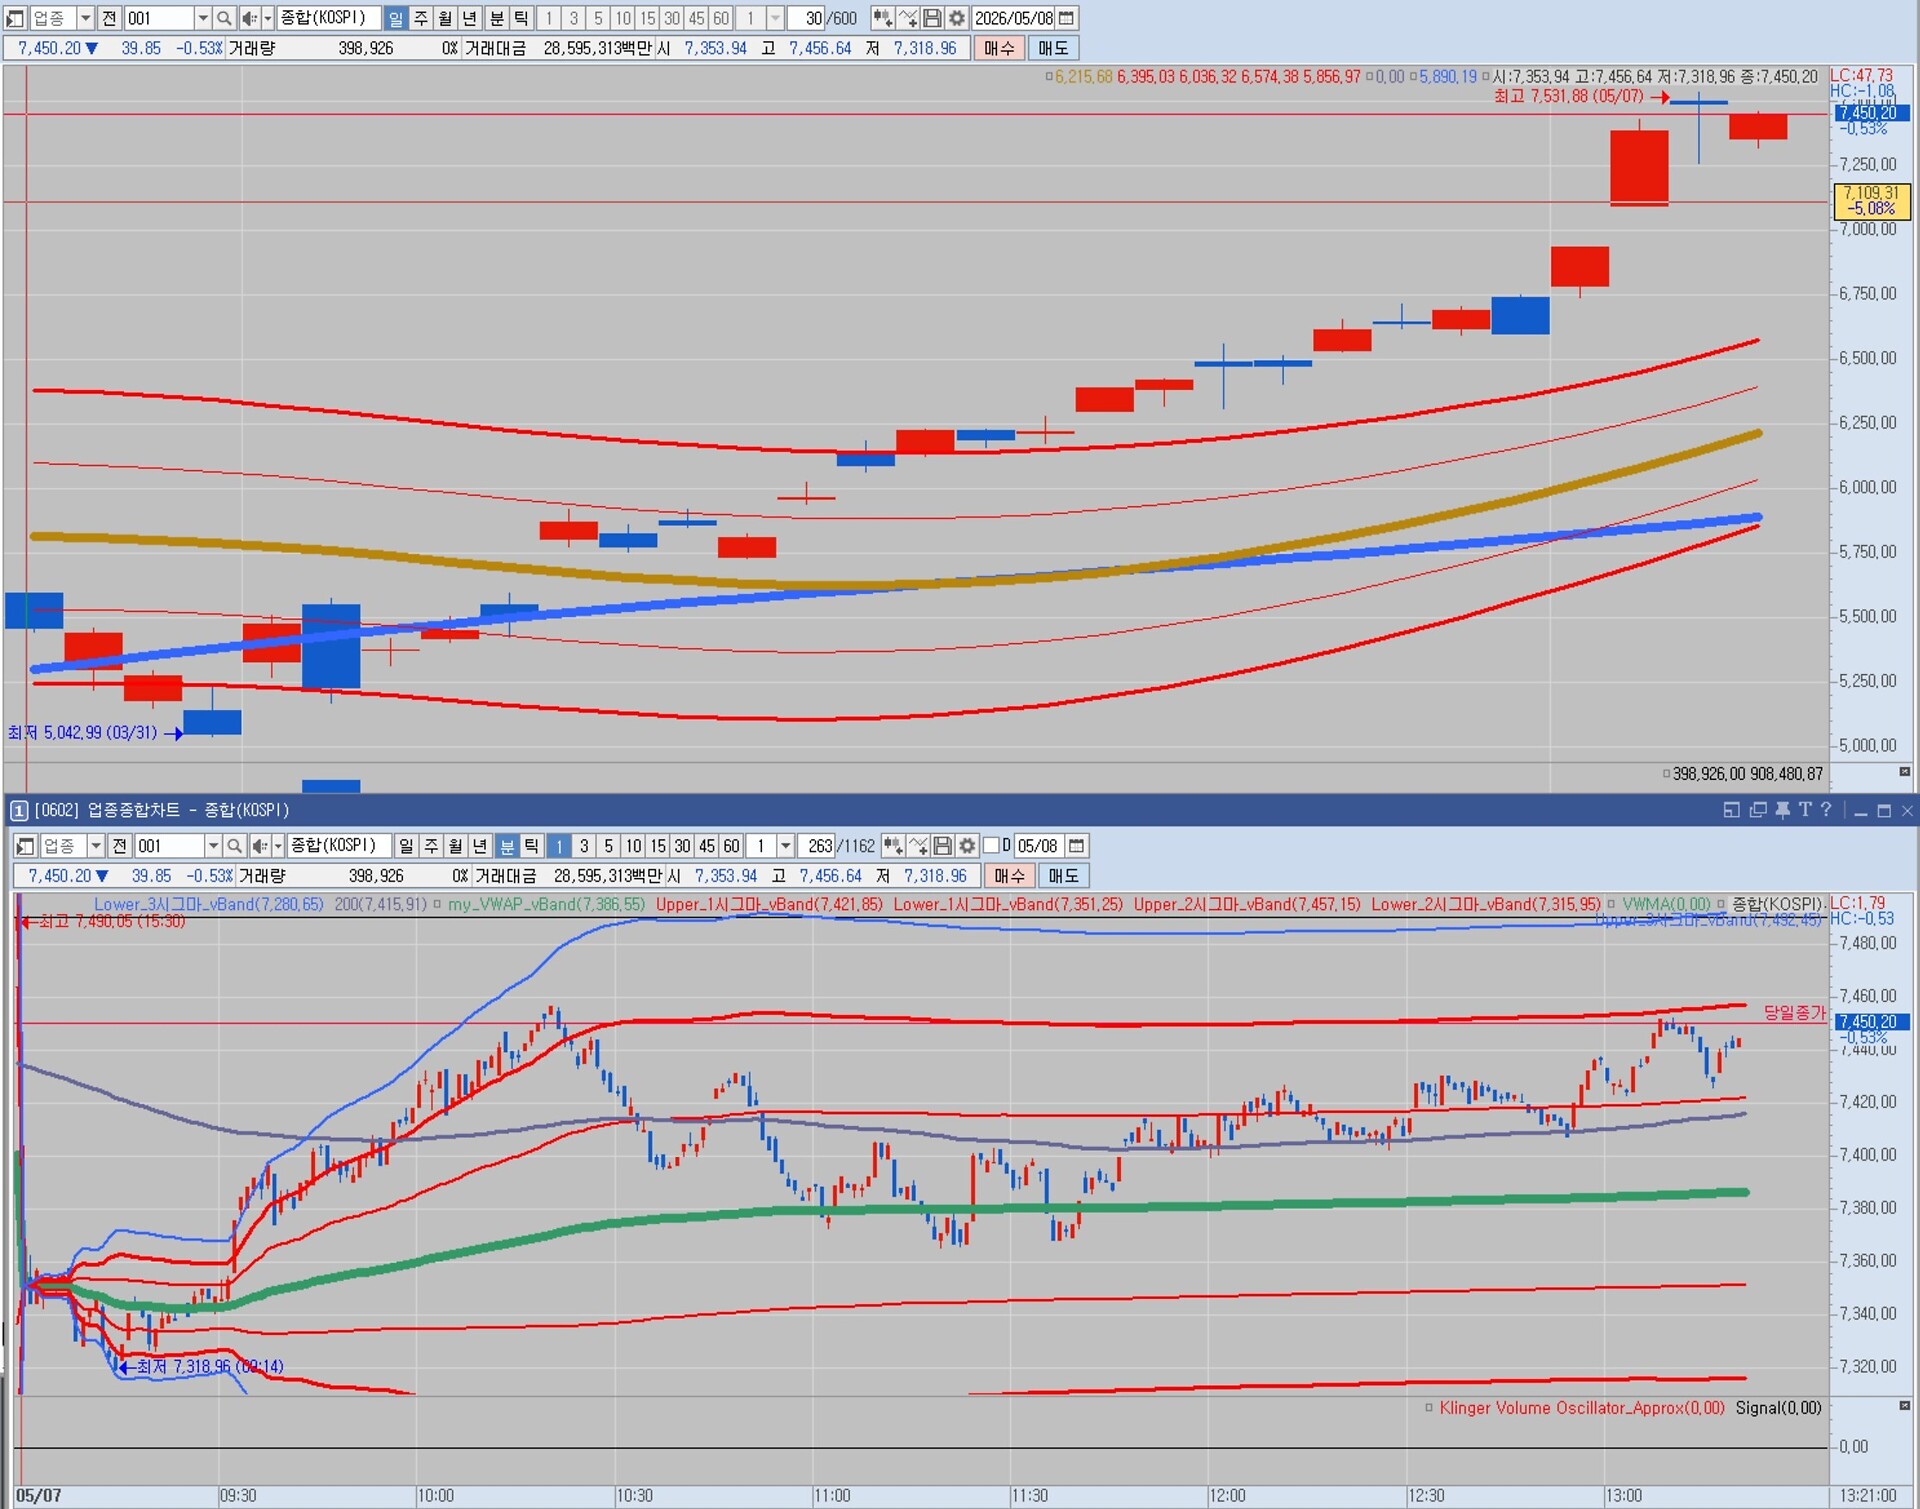Click the chart layout icon in the upper toolbar
Viewport: 1920px width, 1509px height.
(15, 18)
